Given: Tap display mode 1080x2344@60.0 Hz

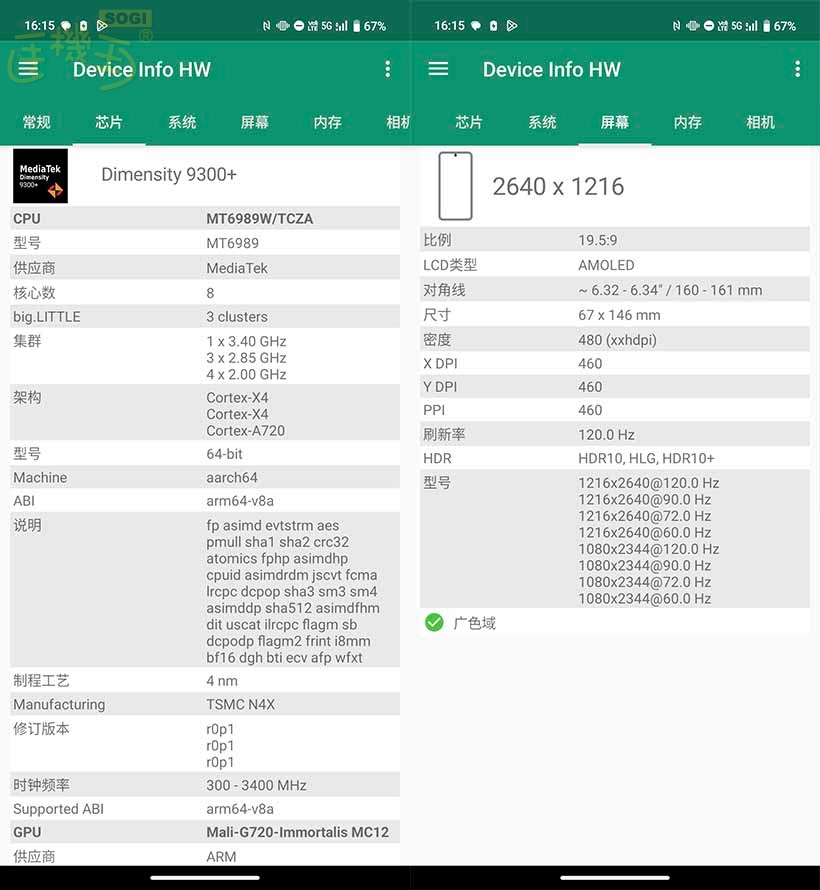Looking at the screenshot, I should click(x=645, y=598).
